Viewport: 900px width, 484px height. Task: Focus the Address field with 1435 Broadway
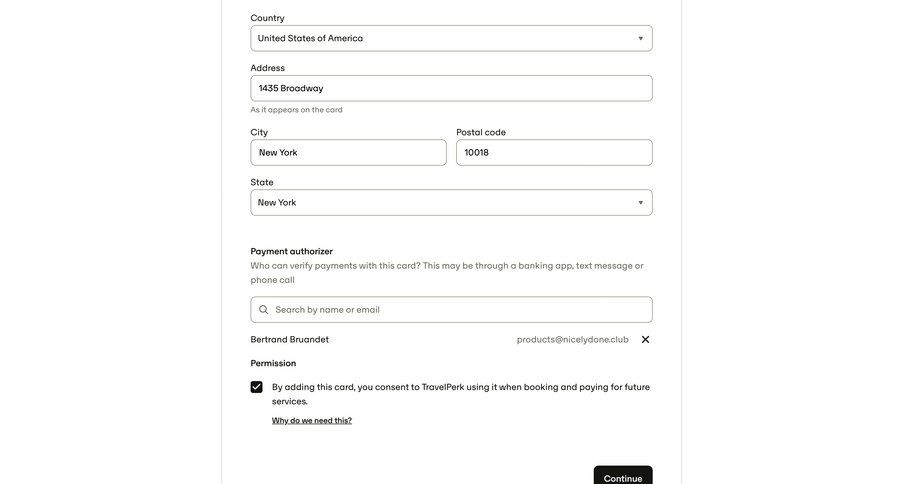pos(451,89)
